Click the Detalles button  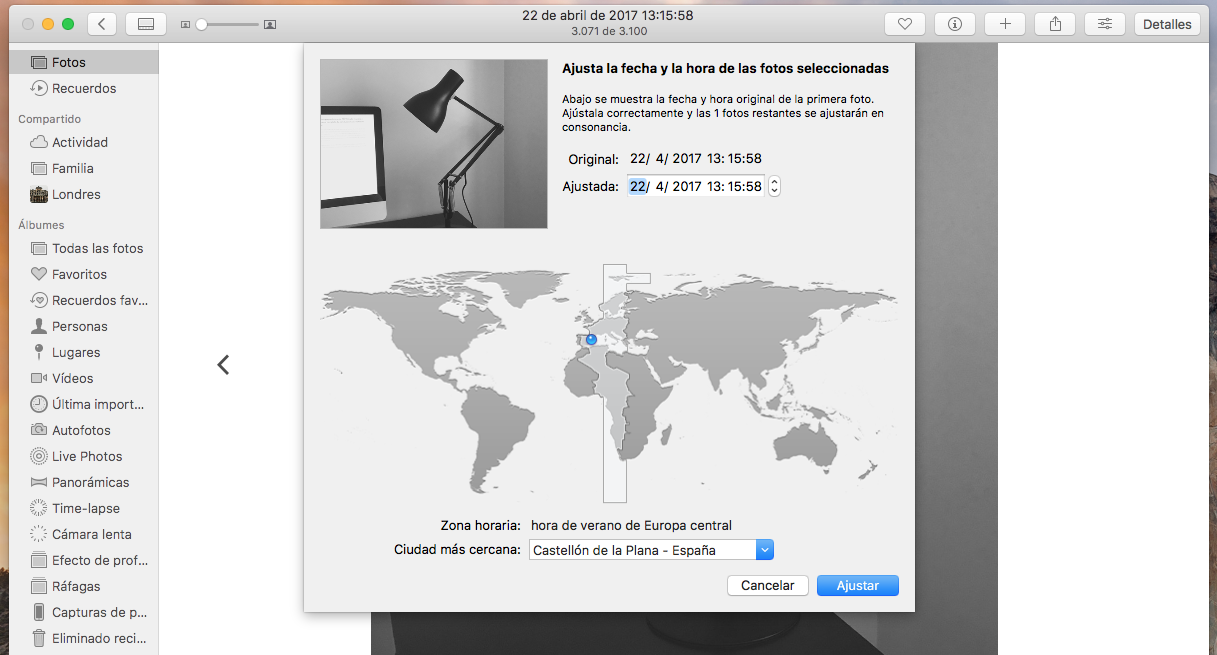[1167, 24]
